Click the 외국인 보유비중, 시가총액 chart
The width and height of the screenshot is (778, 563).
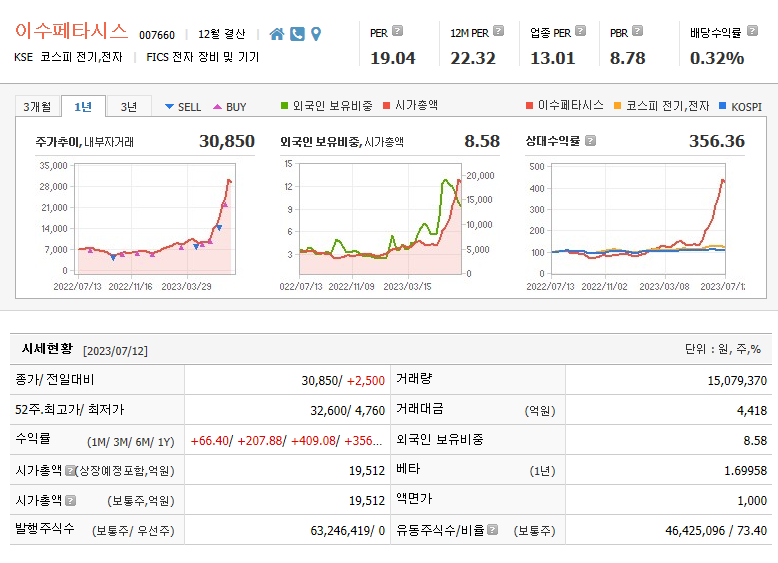tap(381, 219)
